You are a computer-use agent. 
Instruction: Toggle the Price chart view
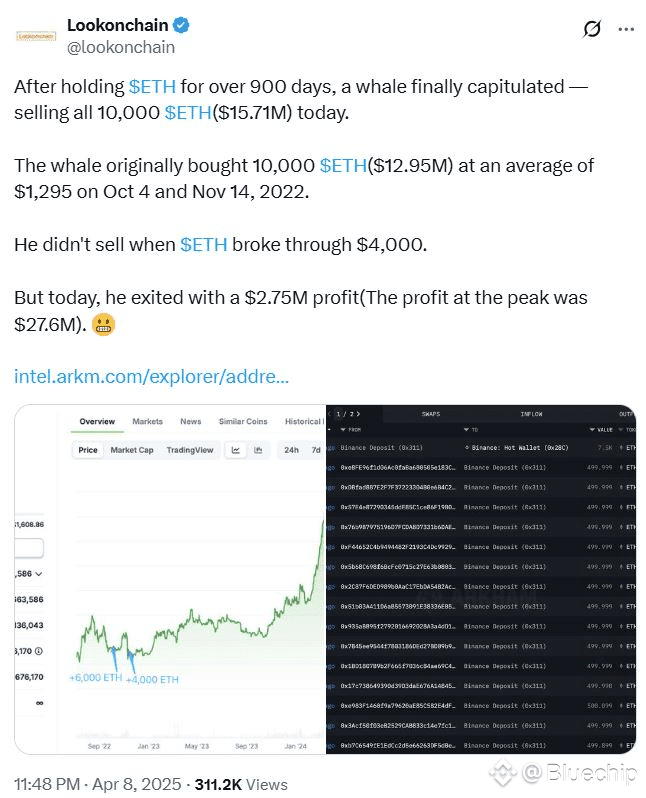point(88,450)
